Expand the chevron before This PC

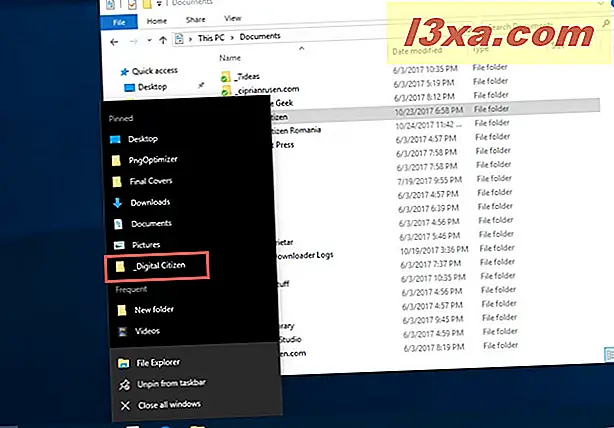(191, 39)
